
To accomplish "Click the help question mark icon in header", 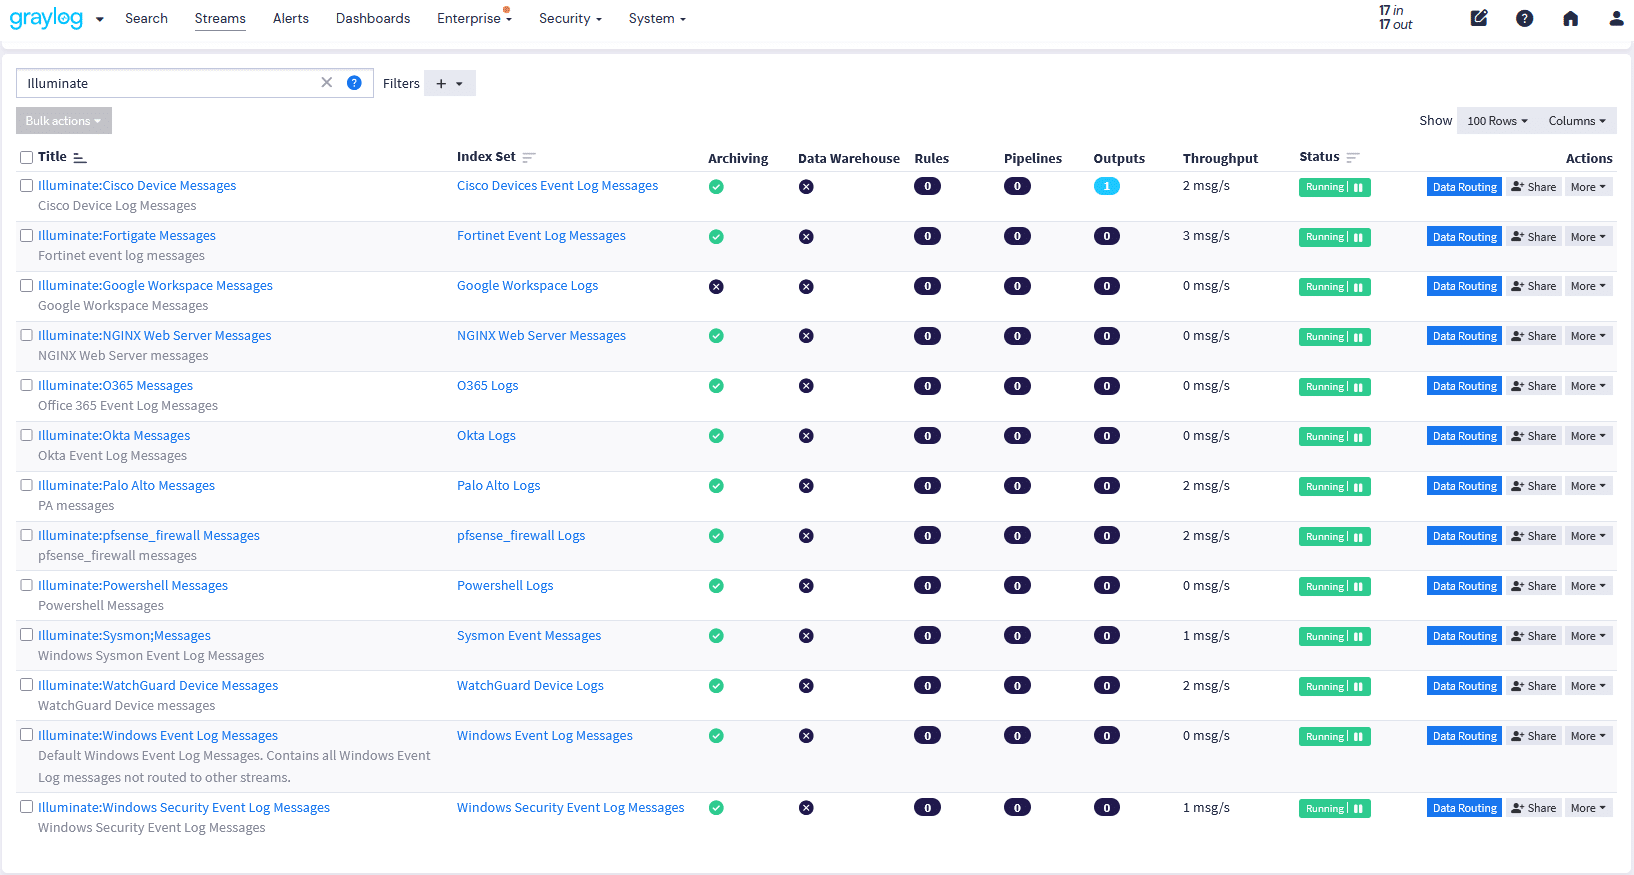I will point(1524,18).
